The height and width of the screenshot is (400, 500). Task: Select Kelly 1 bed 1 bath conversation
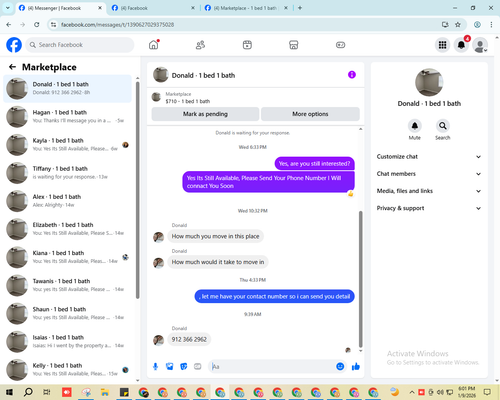(x=67, y=370)
